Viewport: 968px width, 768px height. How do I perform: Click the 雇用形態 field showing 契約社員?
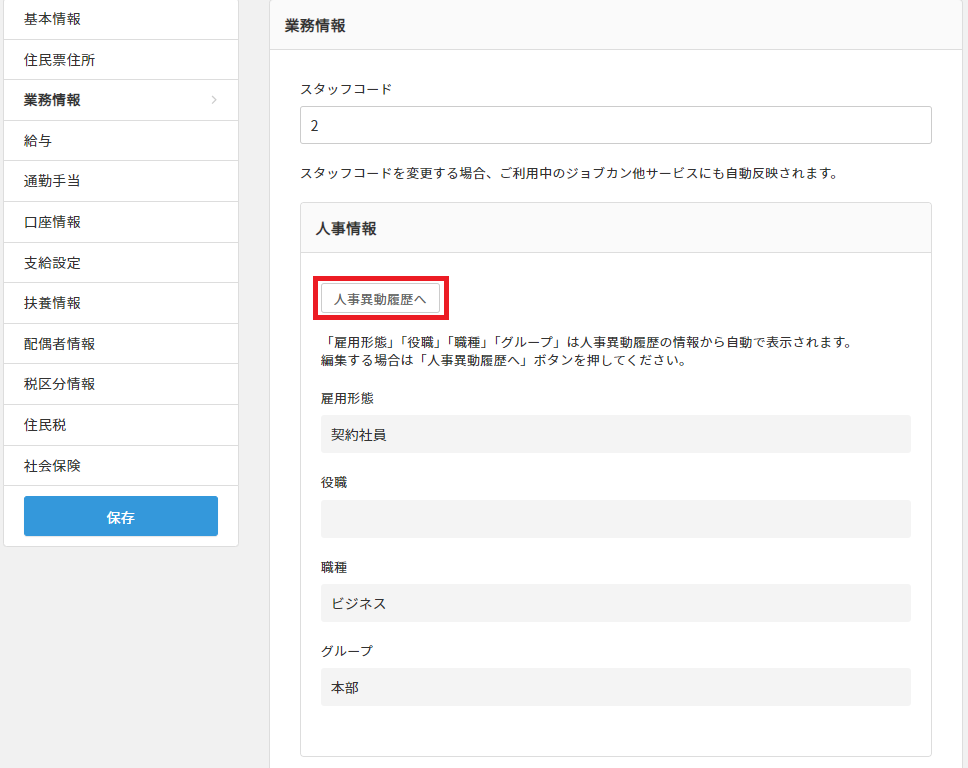615,434
